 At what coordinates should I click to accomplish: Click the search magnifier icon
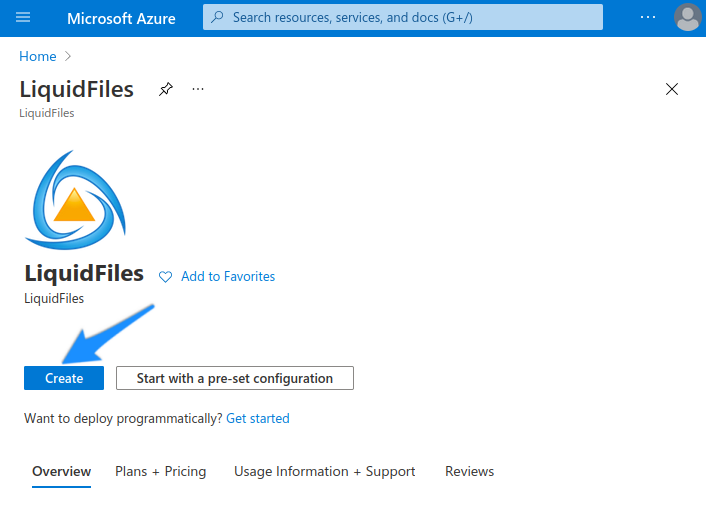coord(217,17)
